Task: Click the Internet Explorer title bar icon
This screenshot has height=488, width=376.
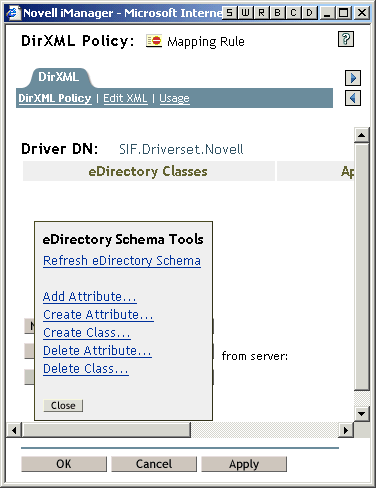Action: click(13, 13)
